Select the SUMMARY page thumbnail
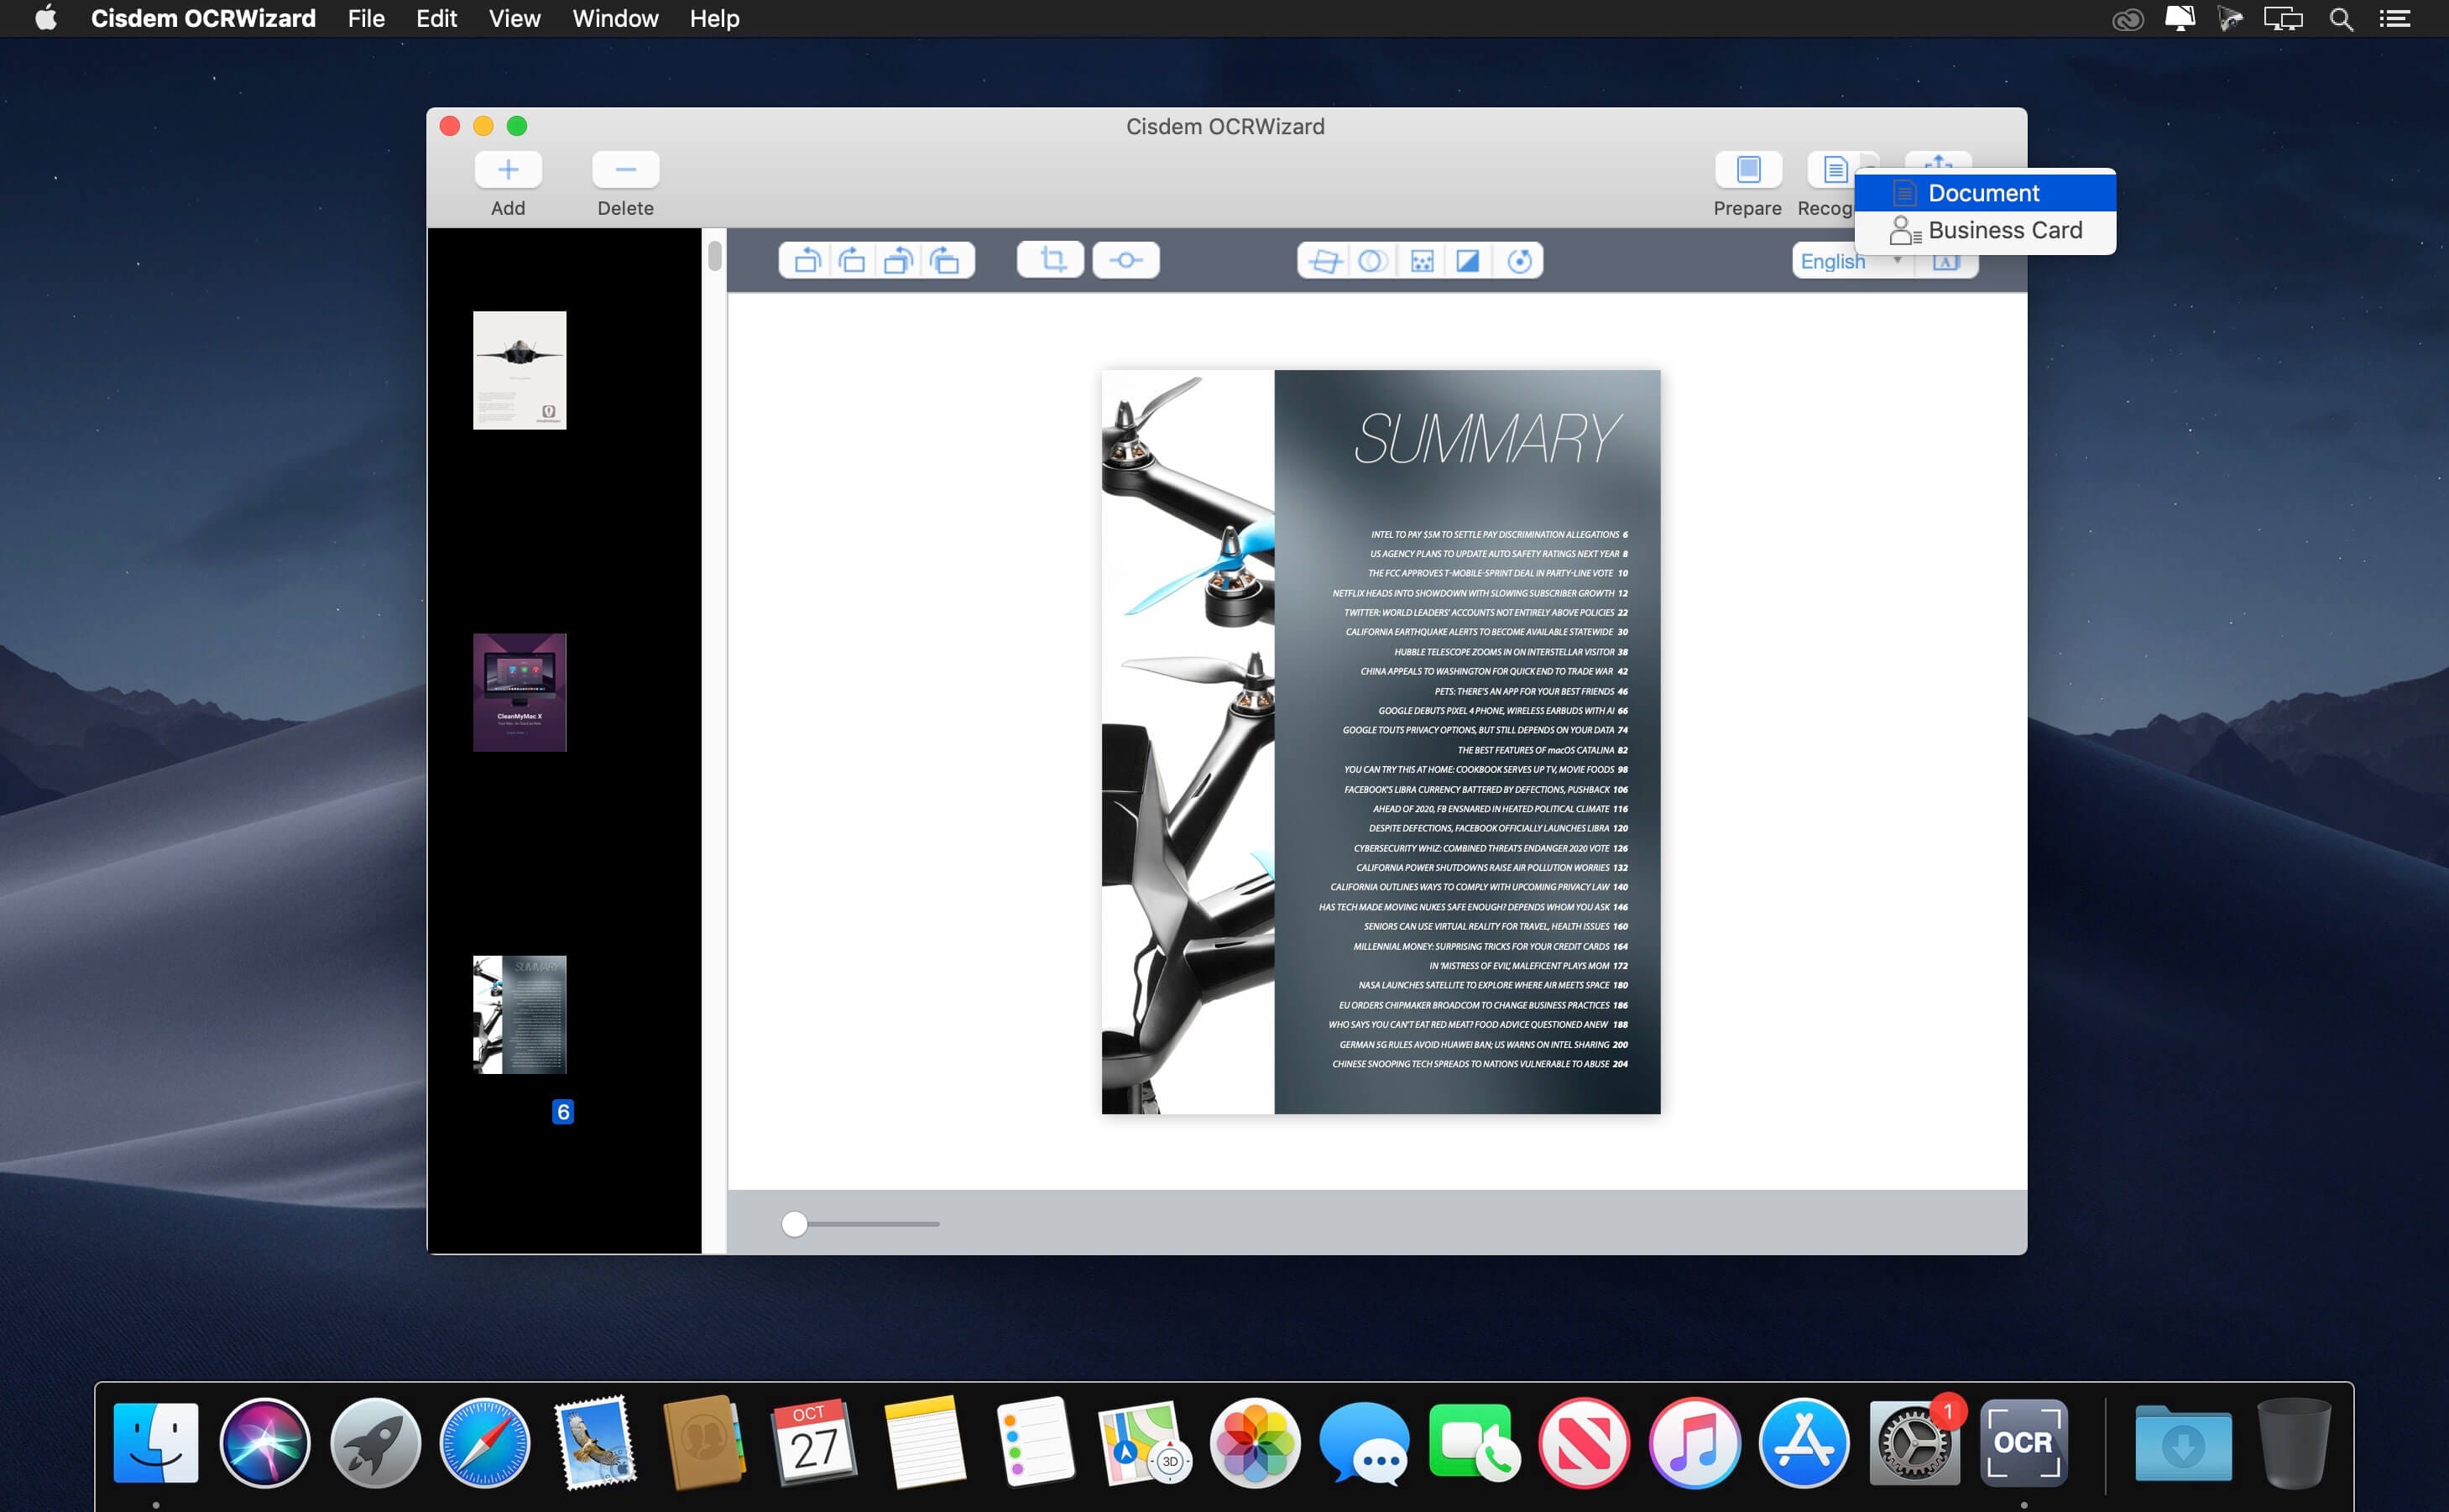2449x1512 pixels. pyautogui.click(x=519, y=1014)
